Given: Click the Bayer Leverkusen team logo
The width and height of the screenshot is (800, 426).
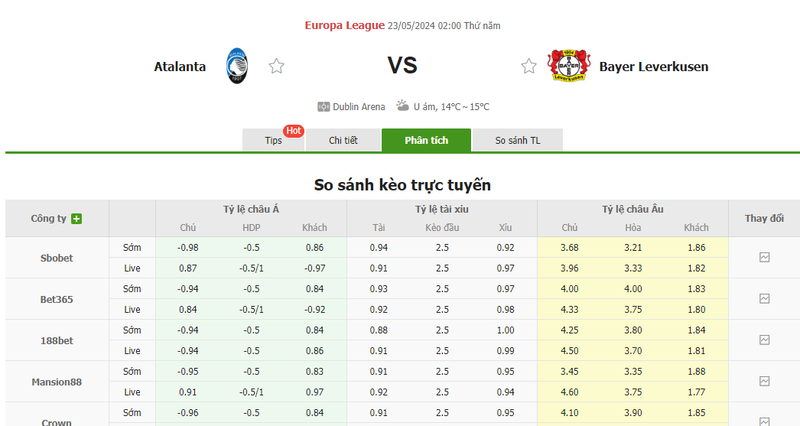Looking at the screenshot, I should click(x=568, y=66).
